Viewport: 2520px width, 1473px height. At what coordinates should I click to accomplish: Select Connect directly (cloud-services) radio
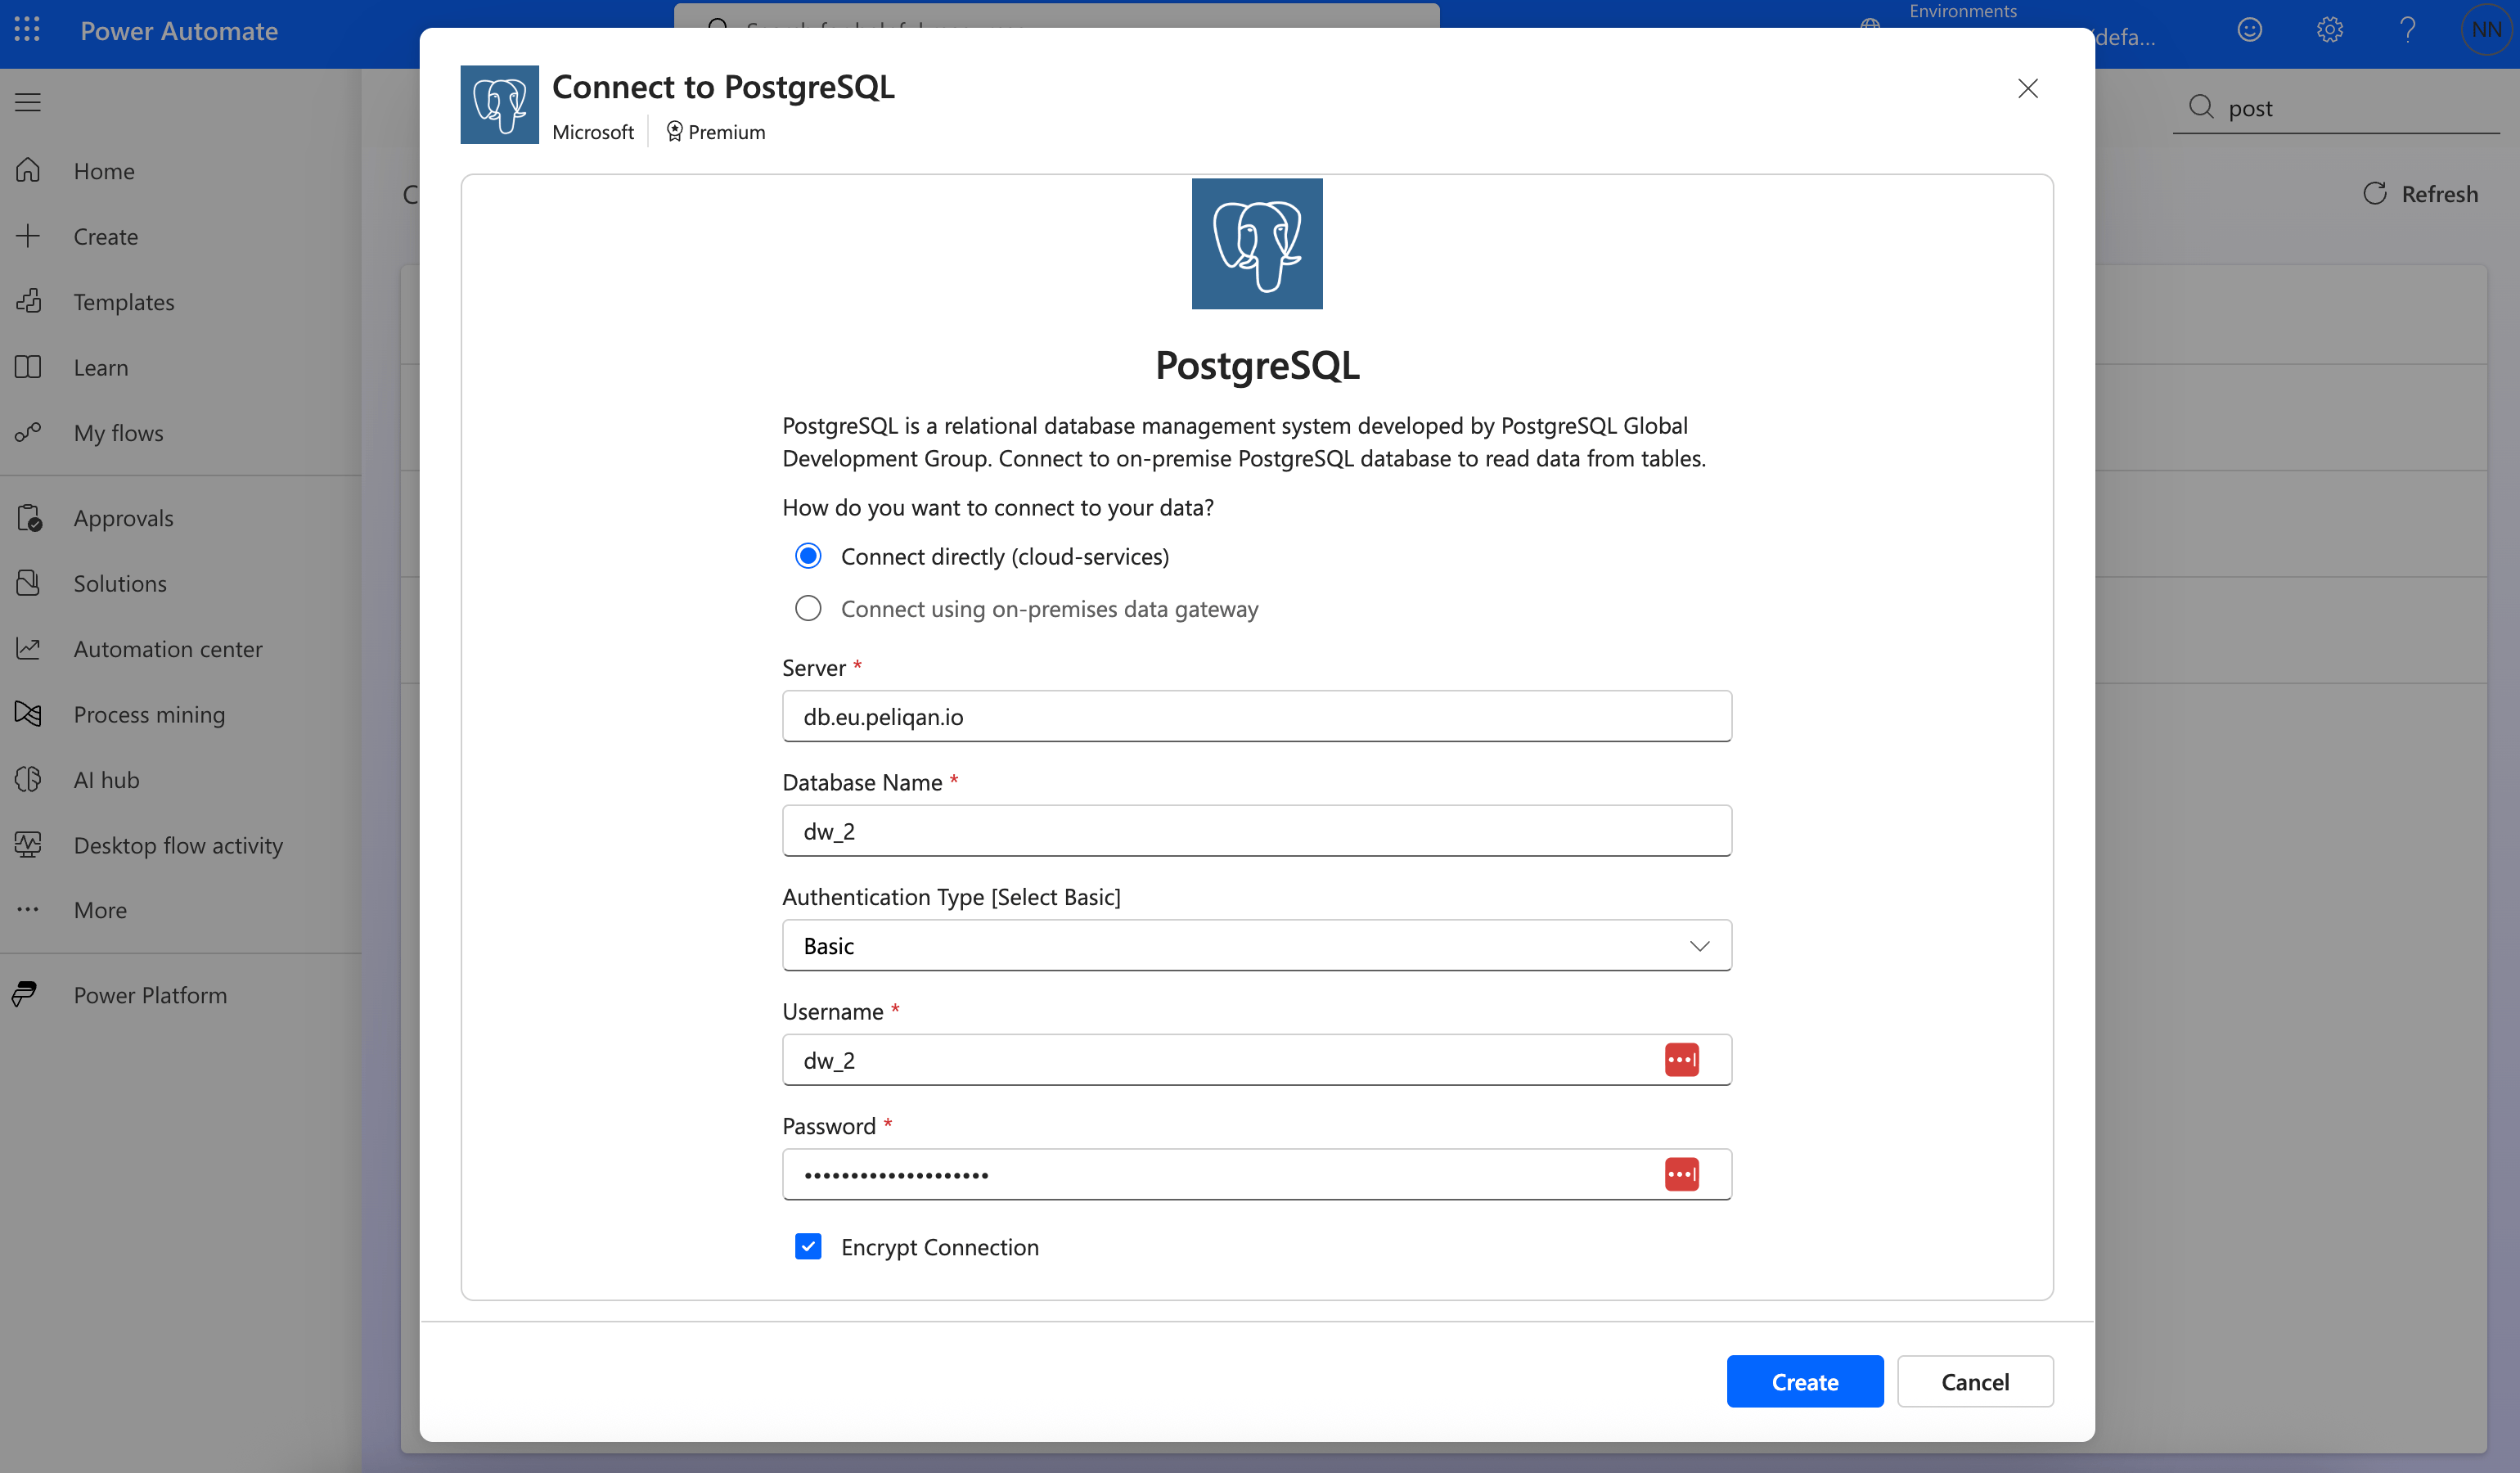(x=808, y=556)
